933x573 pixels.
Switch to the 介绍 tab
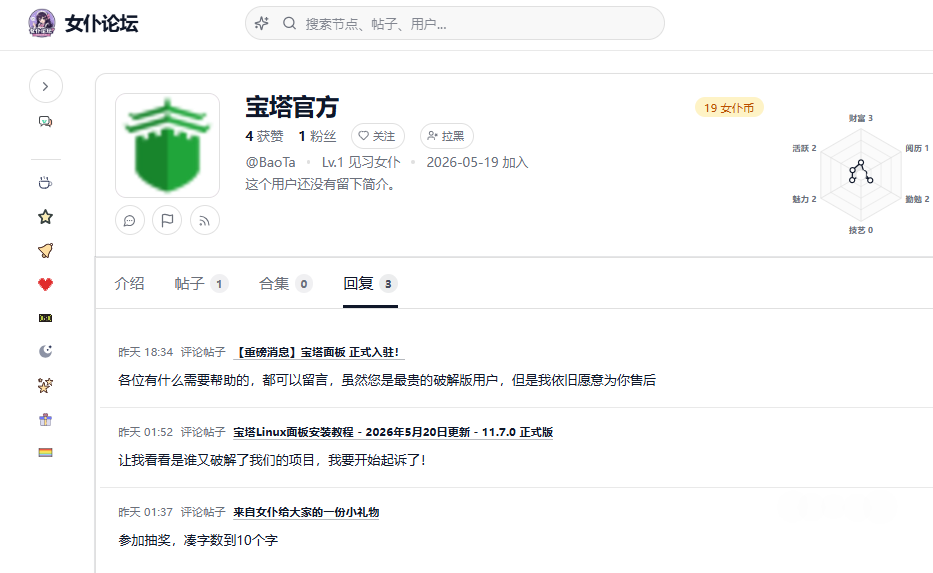pos(129,284)
